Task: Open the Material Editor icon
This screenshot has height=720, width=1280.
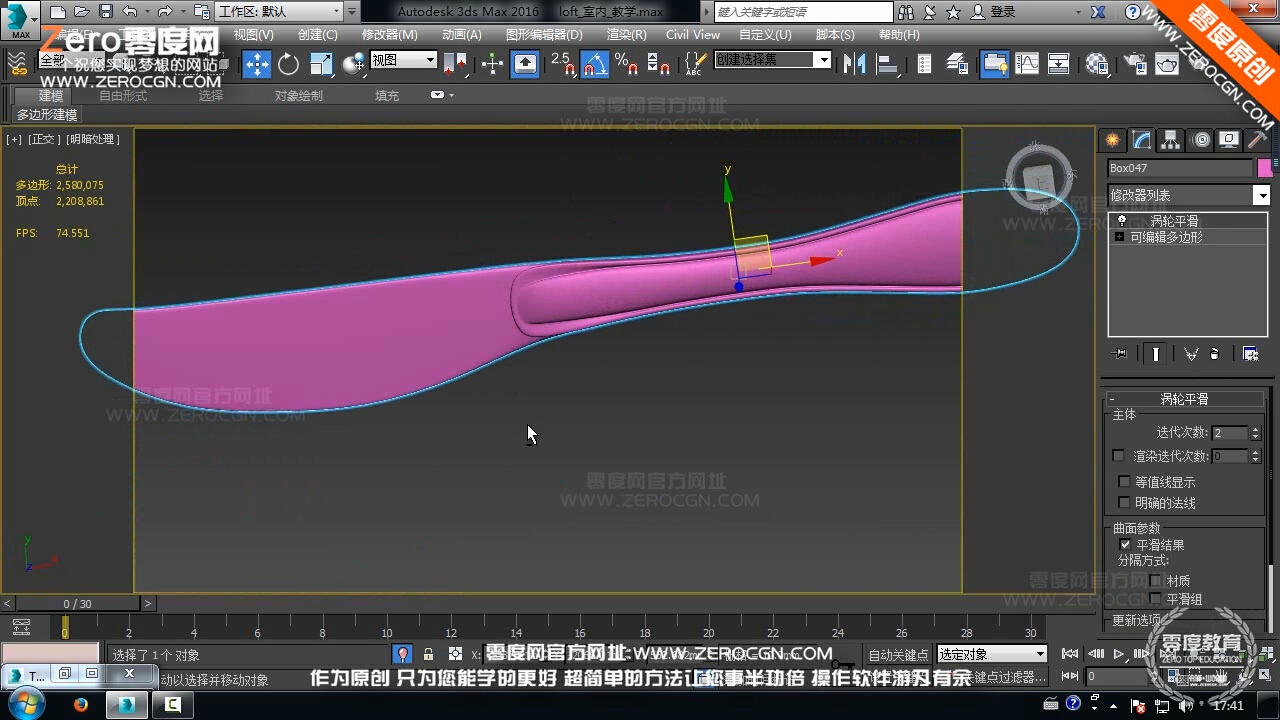Action: (x=1097, y=64)
